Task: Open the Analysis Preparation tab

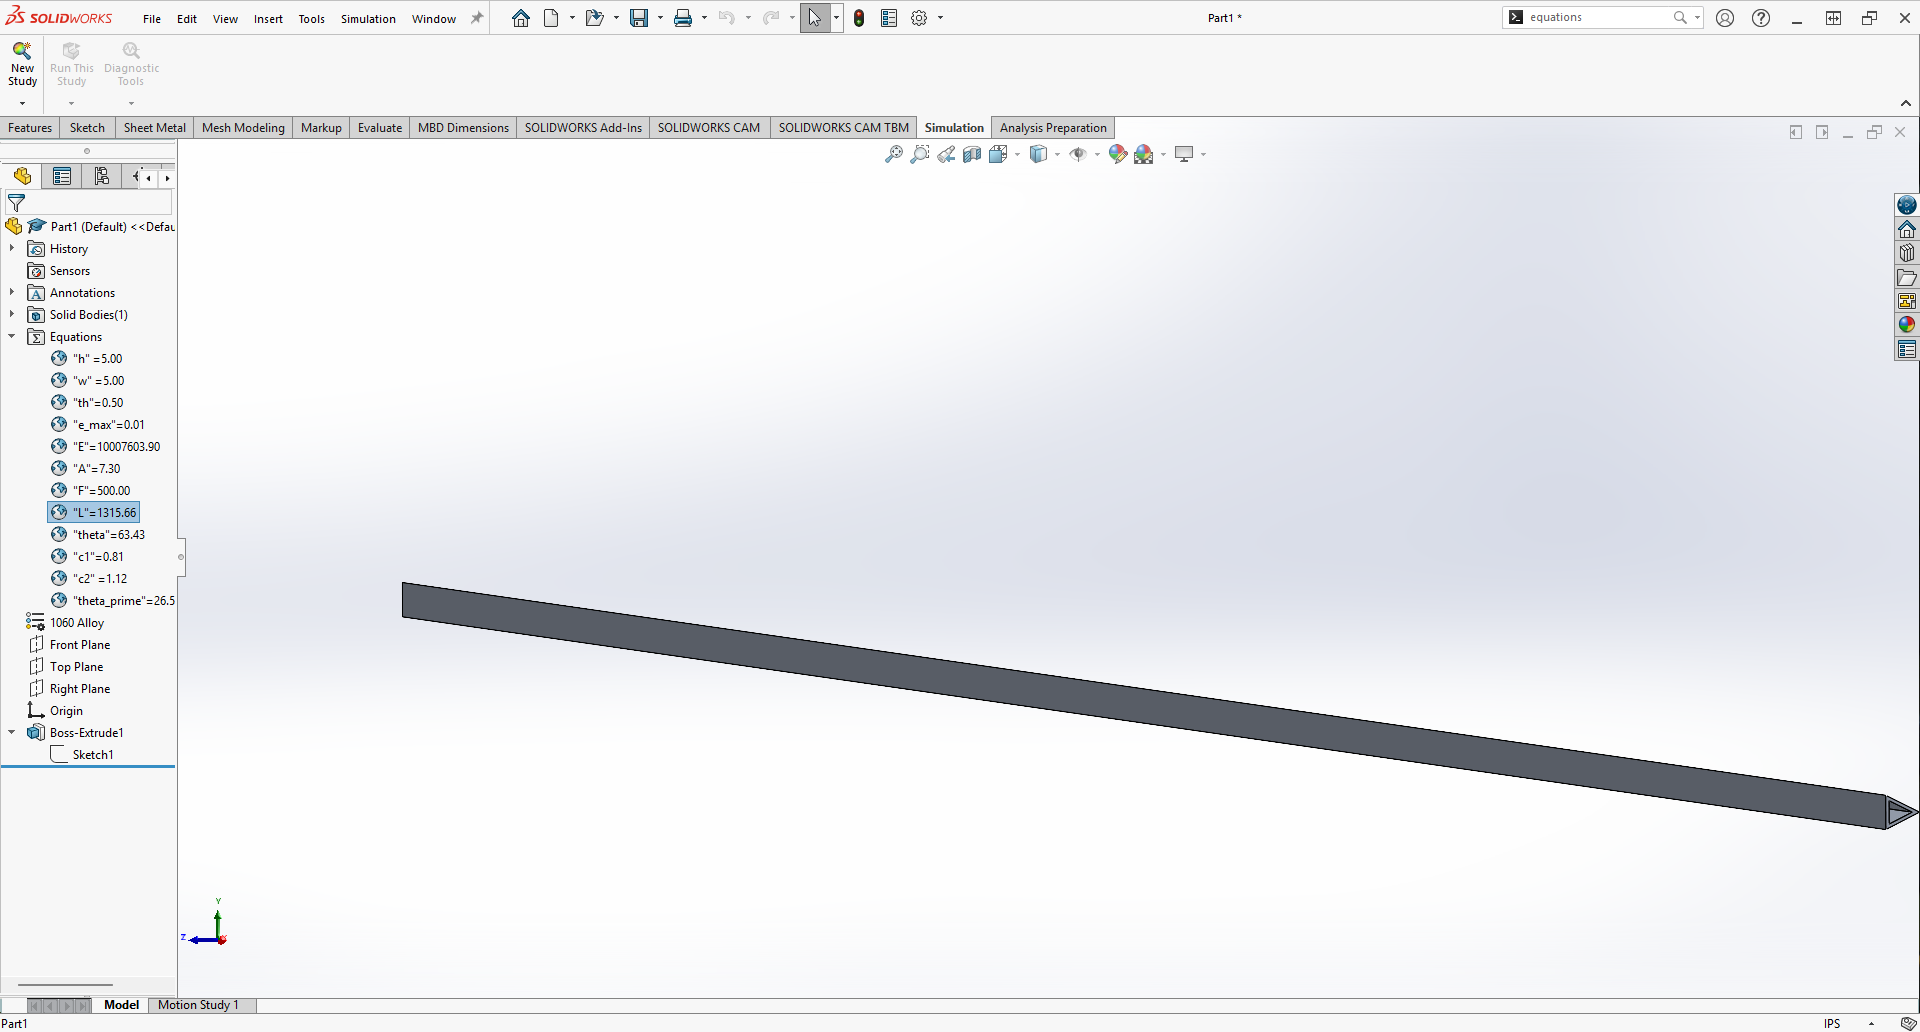Action: coord(1053,128)
